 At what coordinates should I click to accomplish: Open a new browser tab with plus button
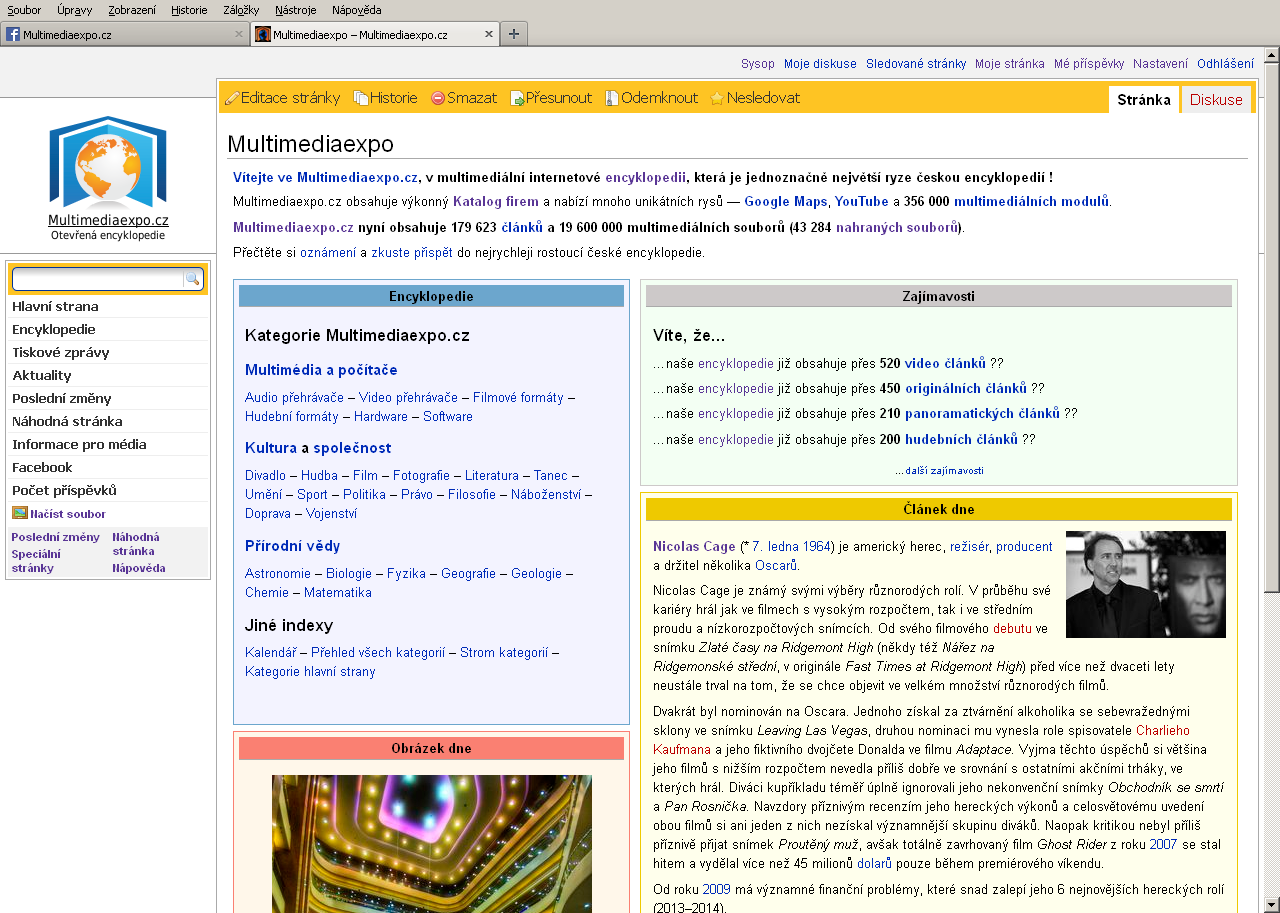(x=513, y=34)
